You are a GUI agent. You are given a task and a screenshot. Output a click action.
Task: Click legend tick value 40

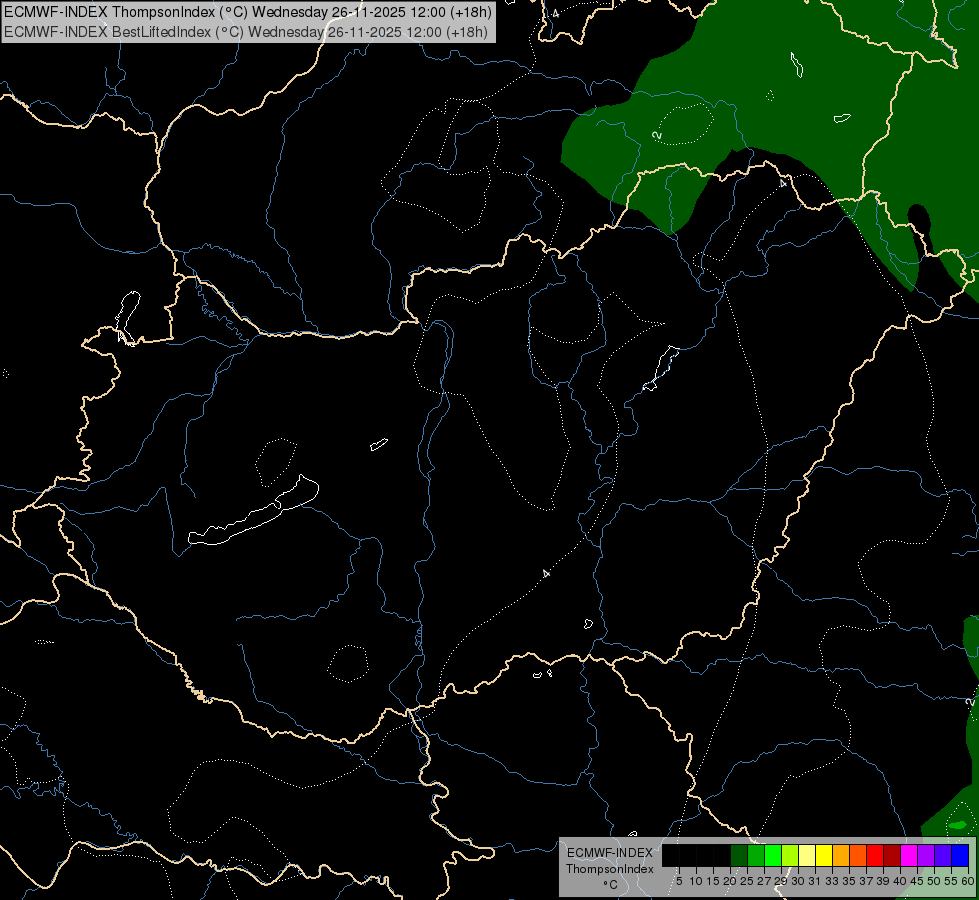pos(900,881)
